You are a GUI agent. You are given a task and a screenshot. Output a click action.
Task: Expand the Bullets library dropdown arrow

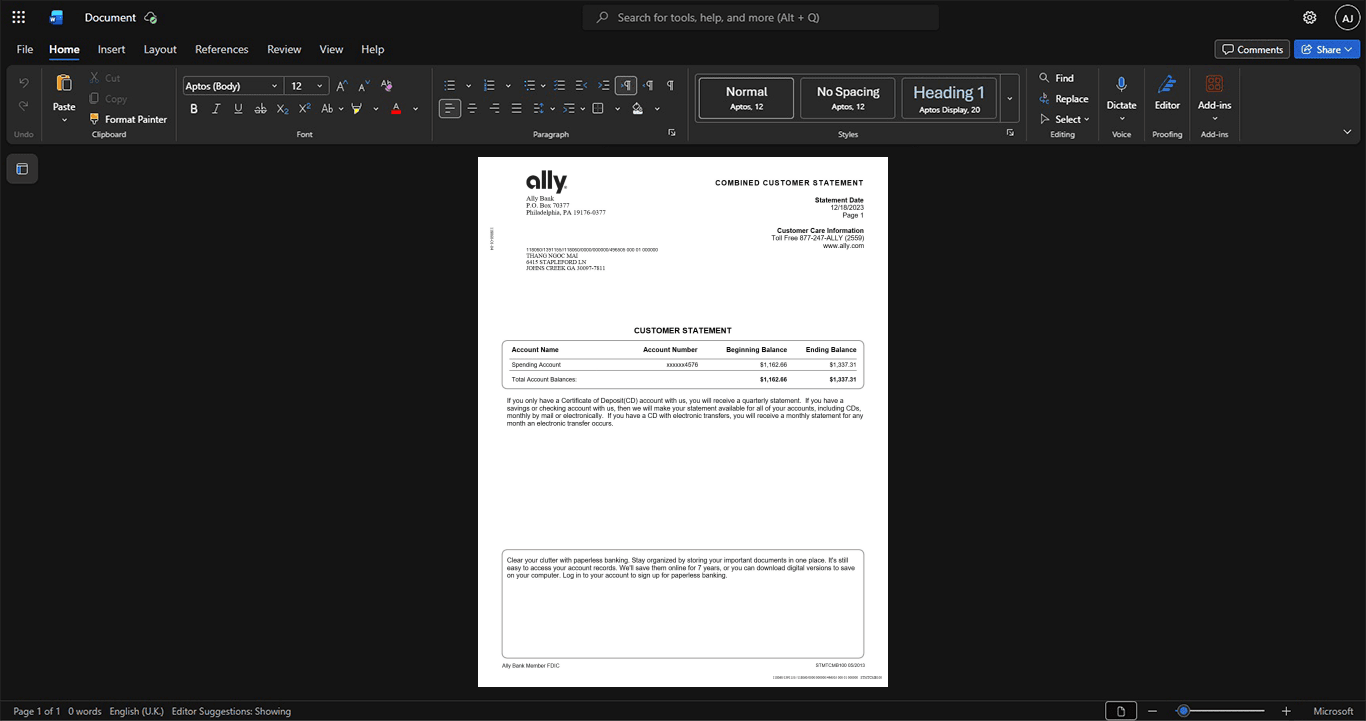coord(468,86)
